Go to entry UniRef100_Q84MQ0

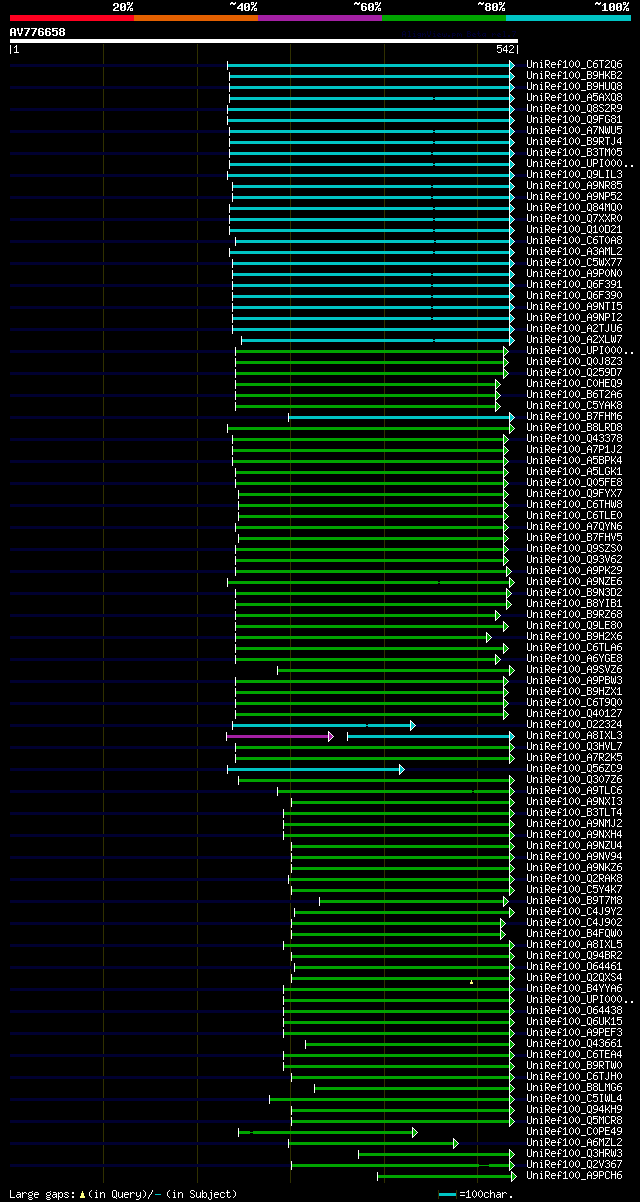point(575,208)
